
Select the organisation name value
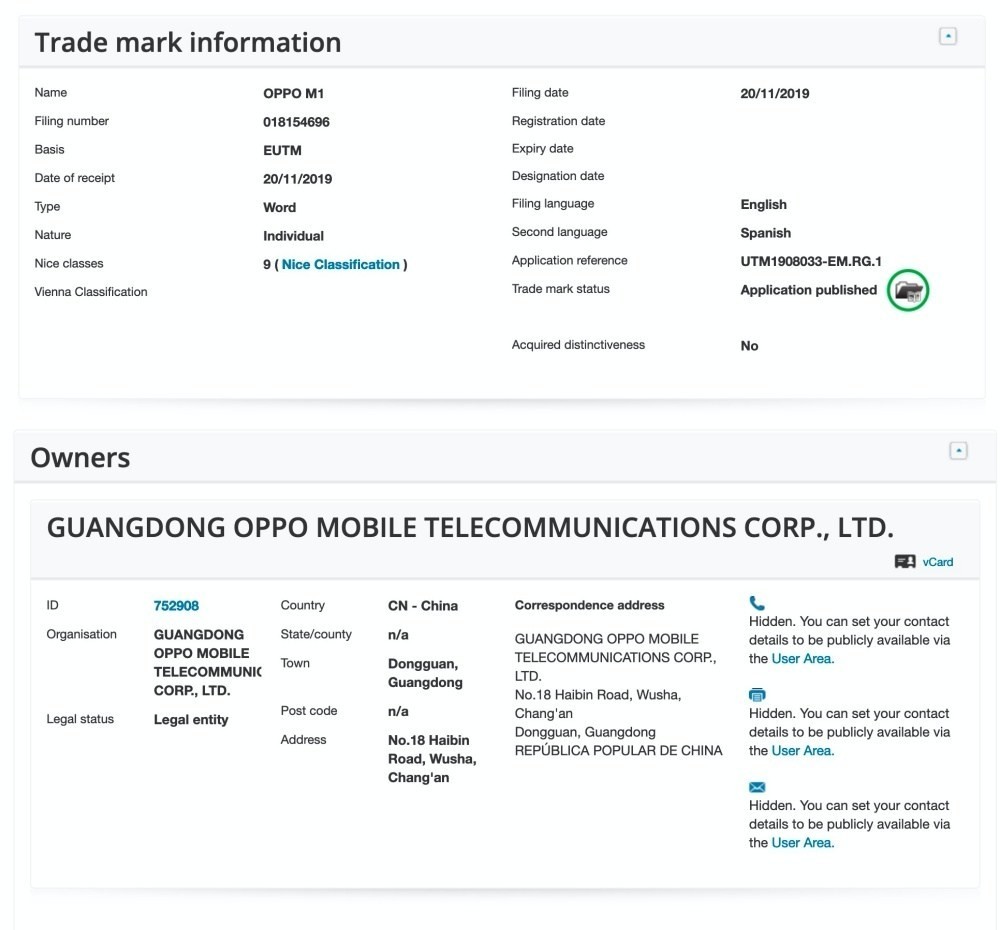[207, 663]
